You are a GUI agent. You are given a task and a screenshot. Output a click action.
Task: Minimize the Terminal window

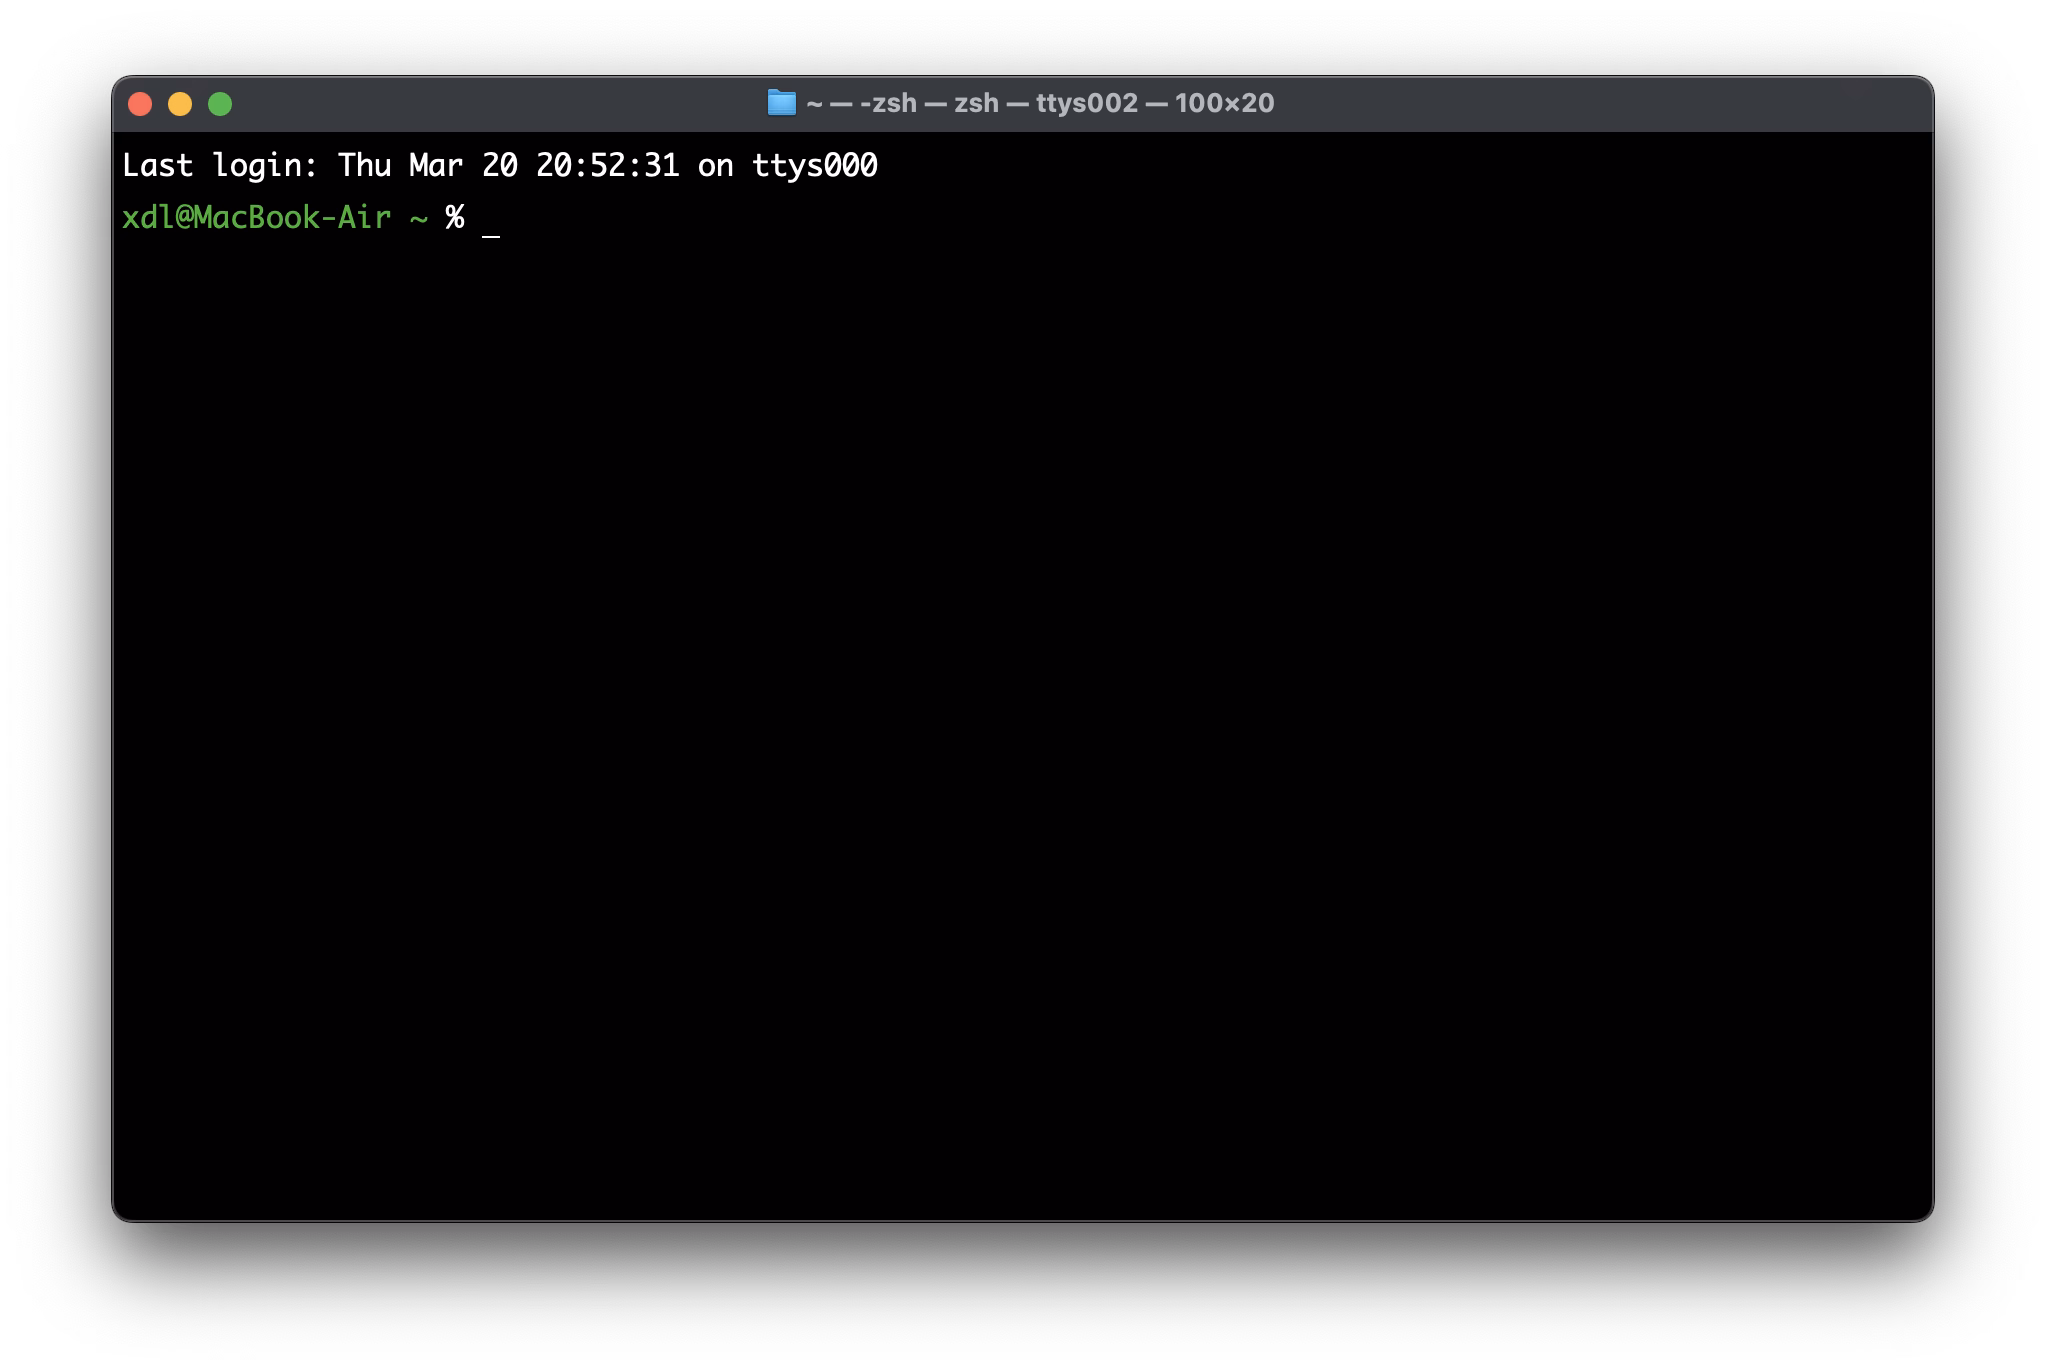(x=180, y=103)
